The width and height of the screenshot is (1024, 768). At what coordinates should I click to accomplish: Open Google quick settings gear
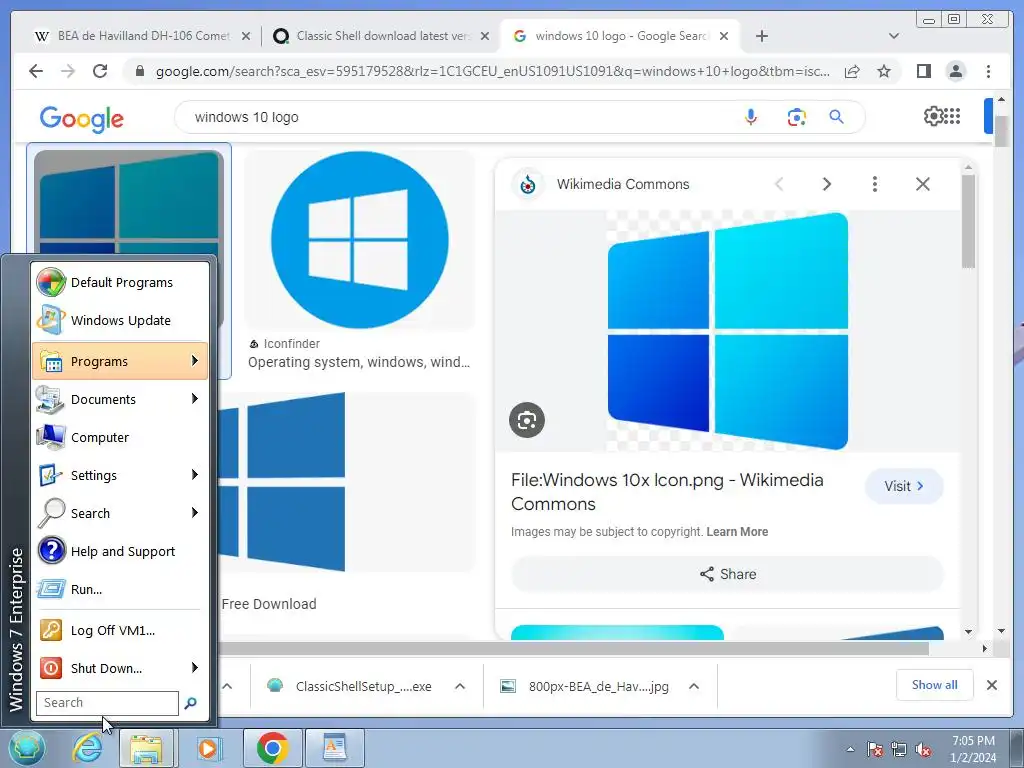(x=933, y=116)
